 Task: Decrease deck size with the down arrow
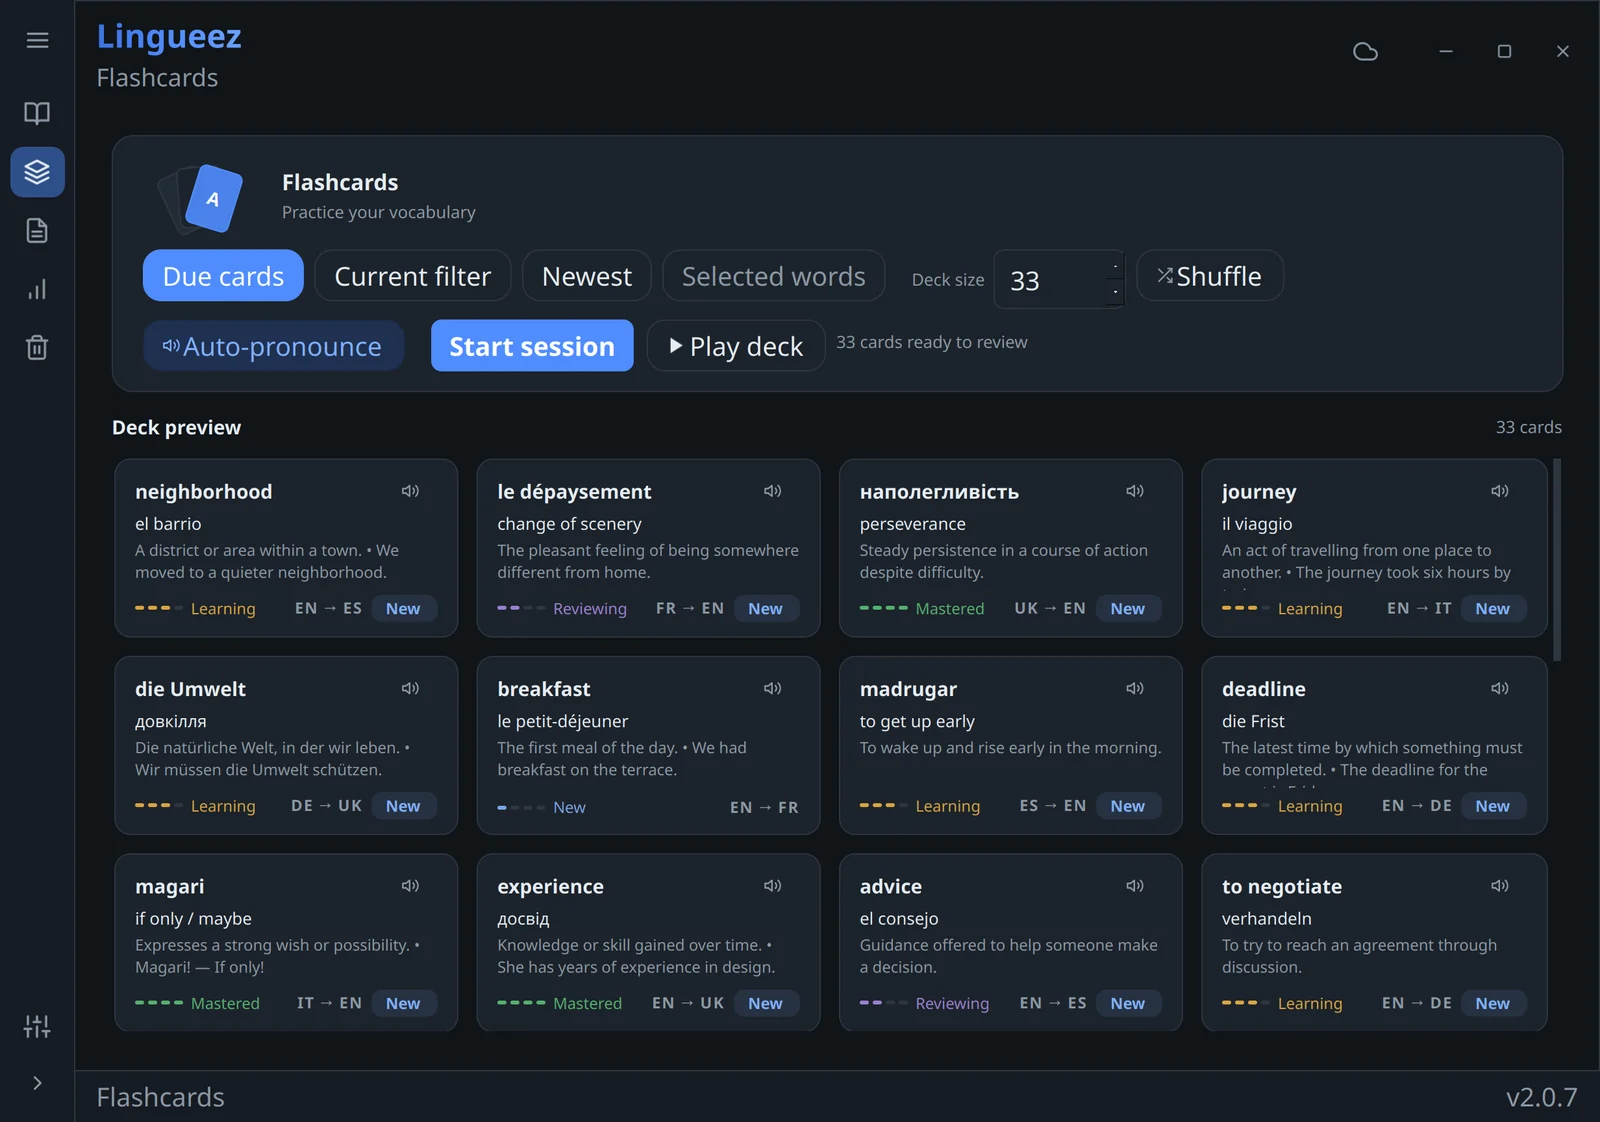(1115, 292)
